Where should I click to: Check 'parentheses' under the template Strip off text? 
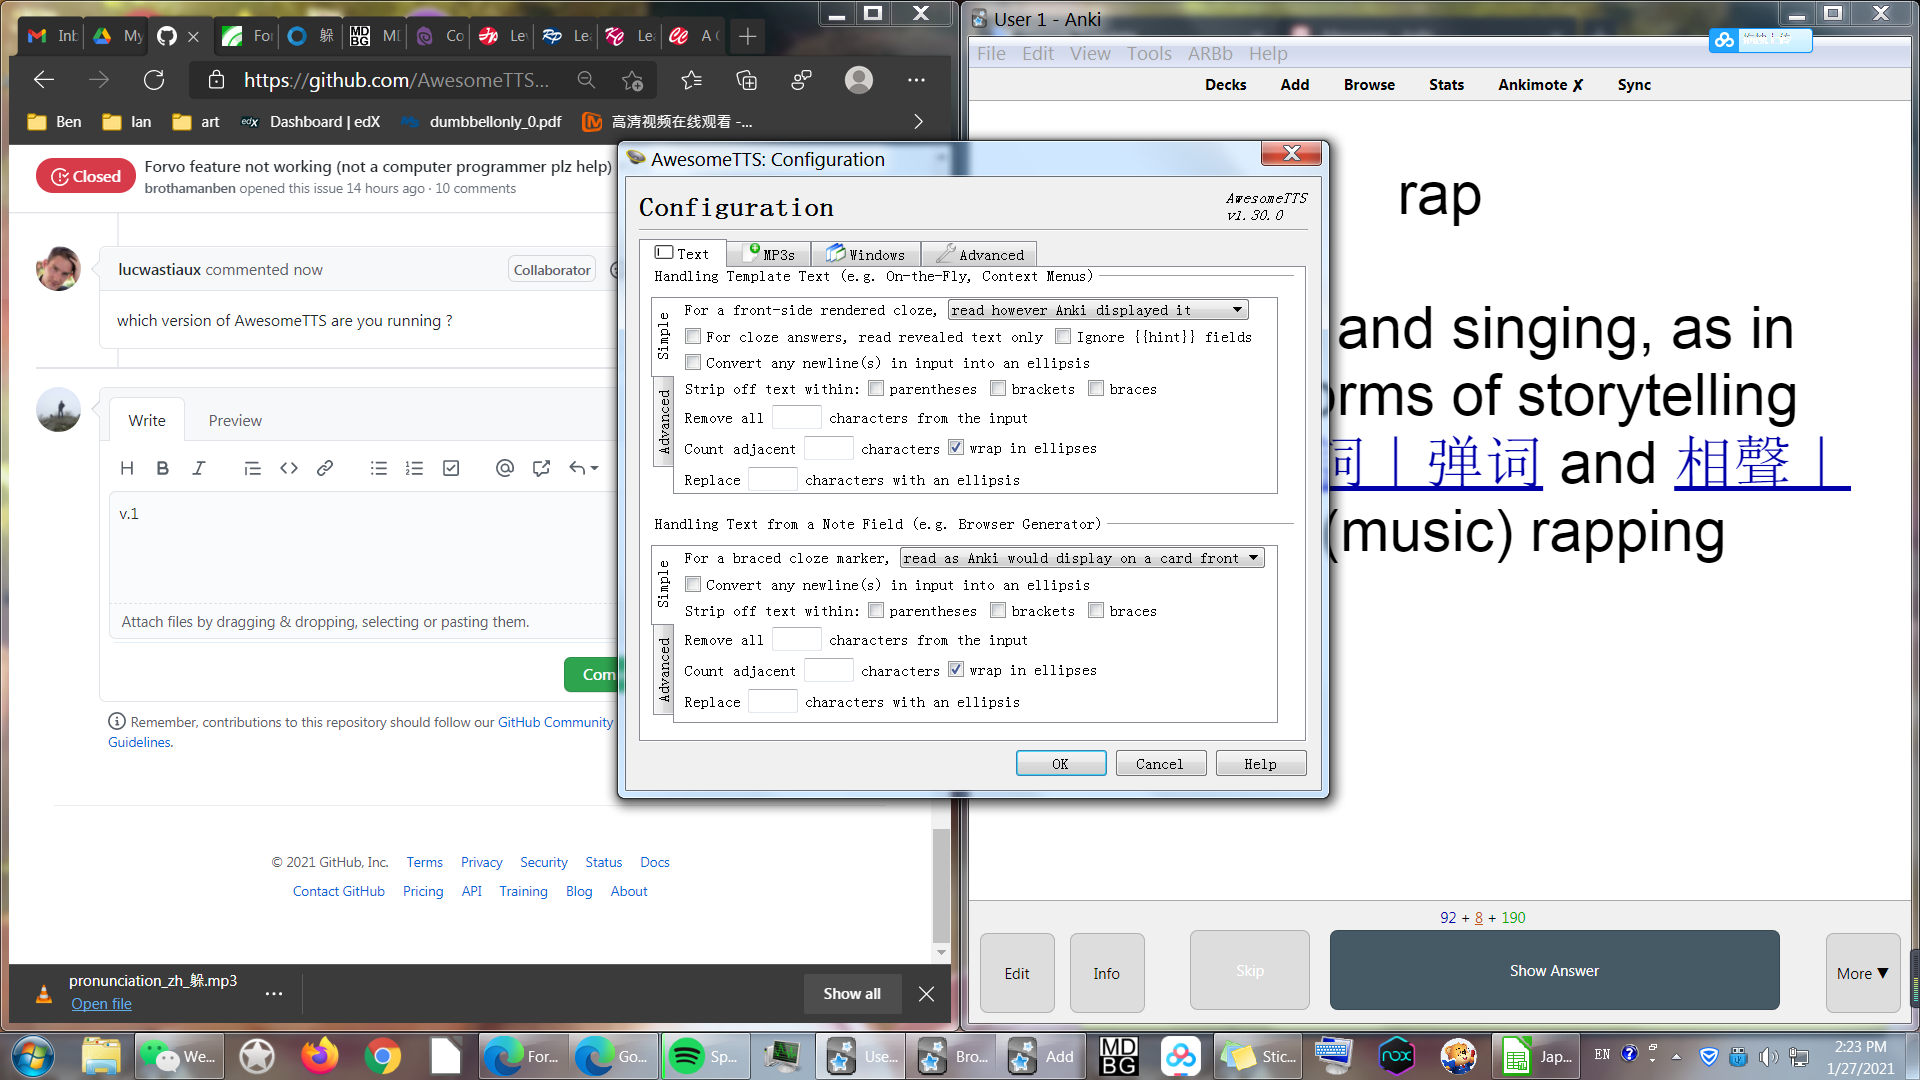point(876,389)
